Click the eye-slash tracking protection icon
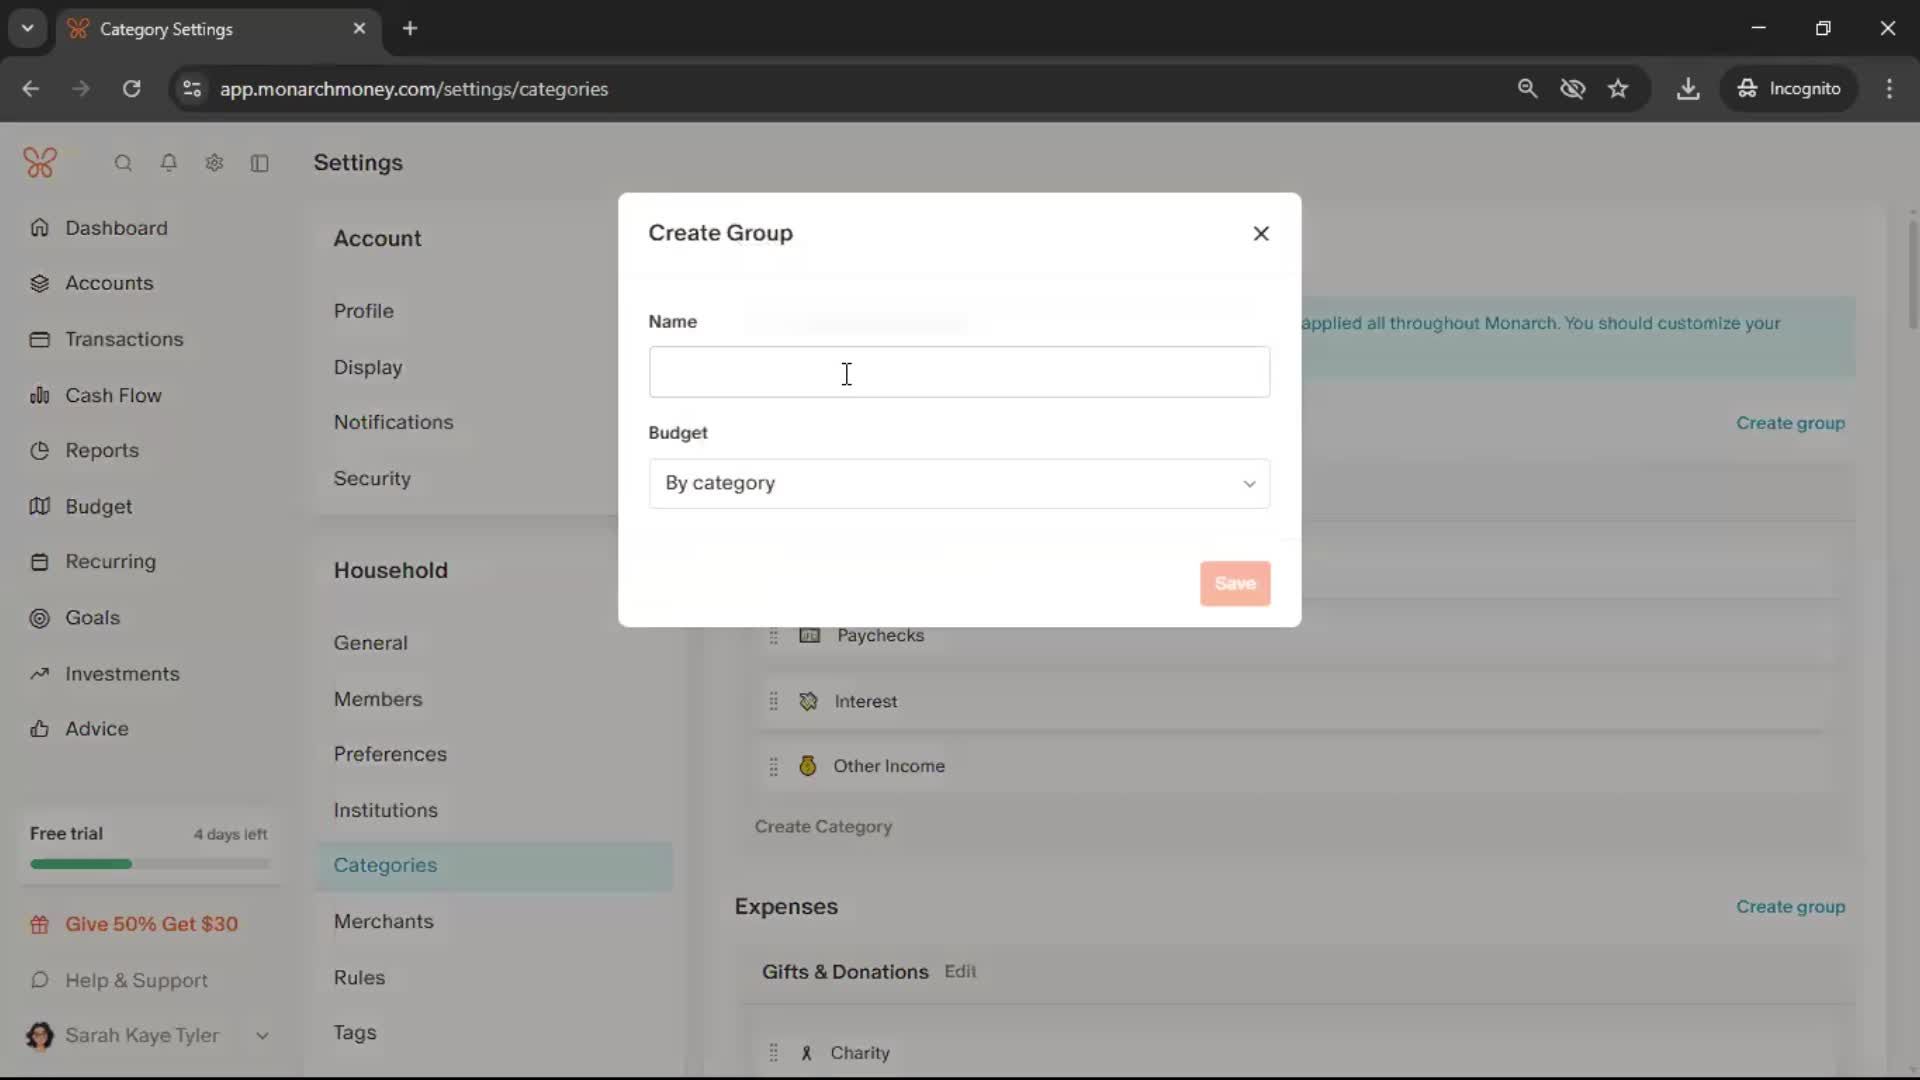1920x1080 pixels. (1572, 89)
